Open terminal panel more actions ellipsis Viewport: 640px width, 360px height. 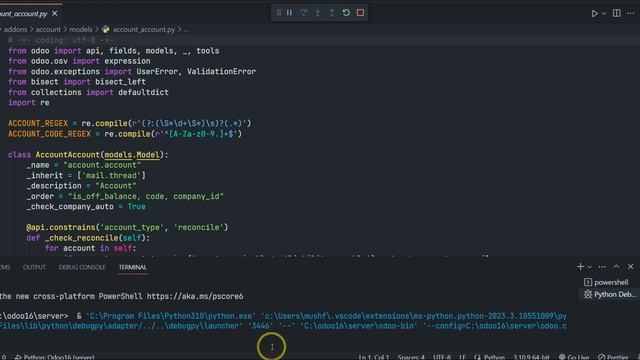pyautogui.click(x=602, y=267)
